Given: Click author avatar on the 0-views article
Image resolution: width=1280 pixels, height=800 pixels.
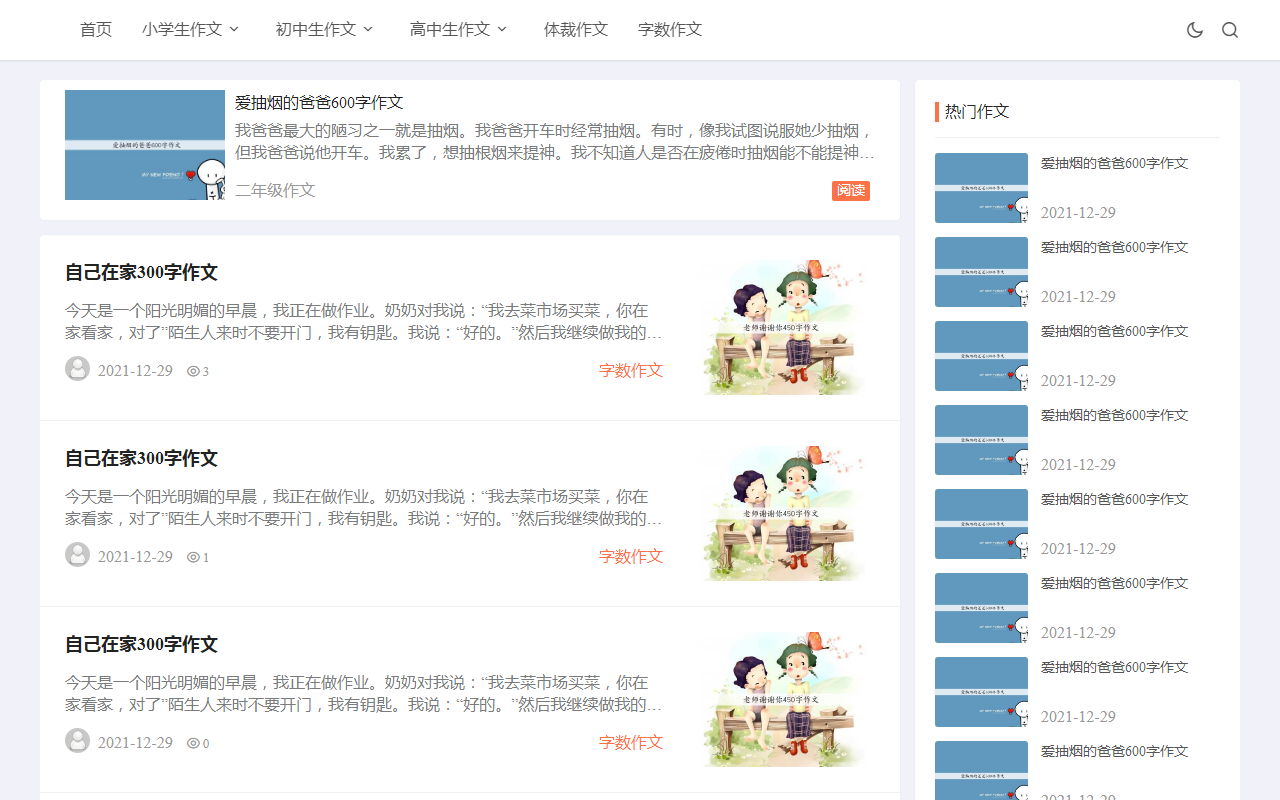Looking at the screenshot, I should click(77, 741).
